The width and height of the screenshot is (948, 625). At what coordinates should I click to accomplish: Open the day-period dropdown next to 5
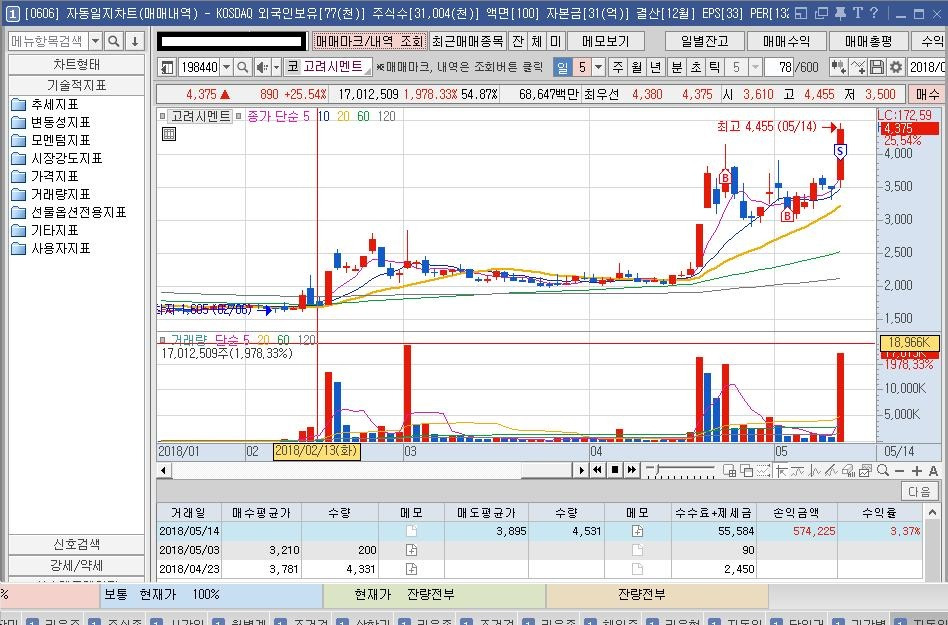pyautogui.click(x=599, y=67)
